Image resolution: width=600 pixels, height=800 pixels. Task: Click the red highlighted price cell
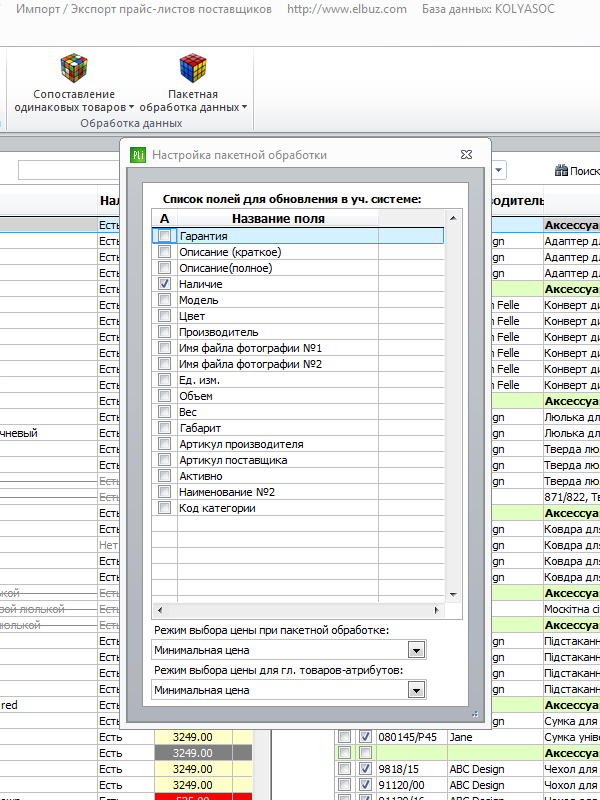click(x=193, y=797)
